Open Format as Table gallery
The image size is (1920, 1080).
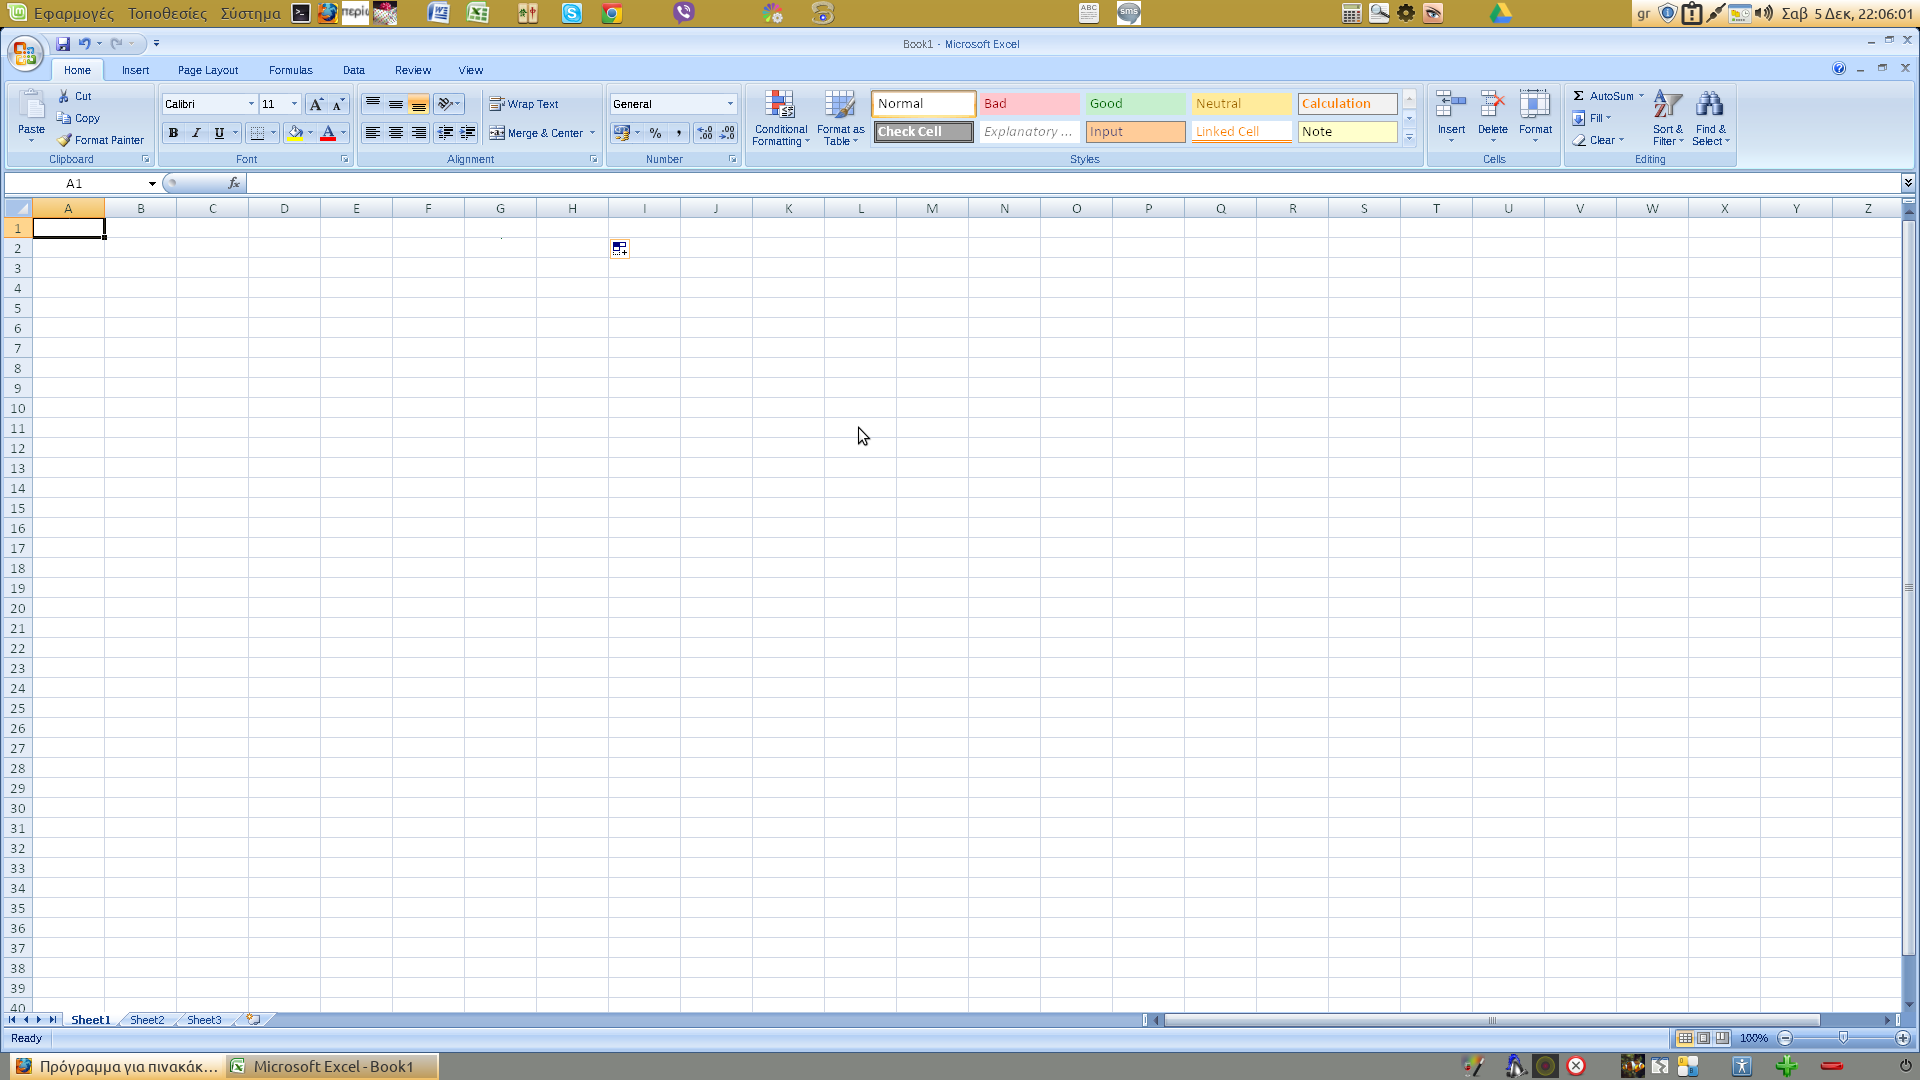tap(840, 118)
